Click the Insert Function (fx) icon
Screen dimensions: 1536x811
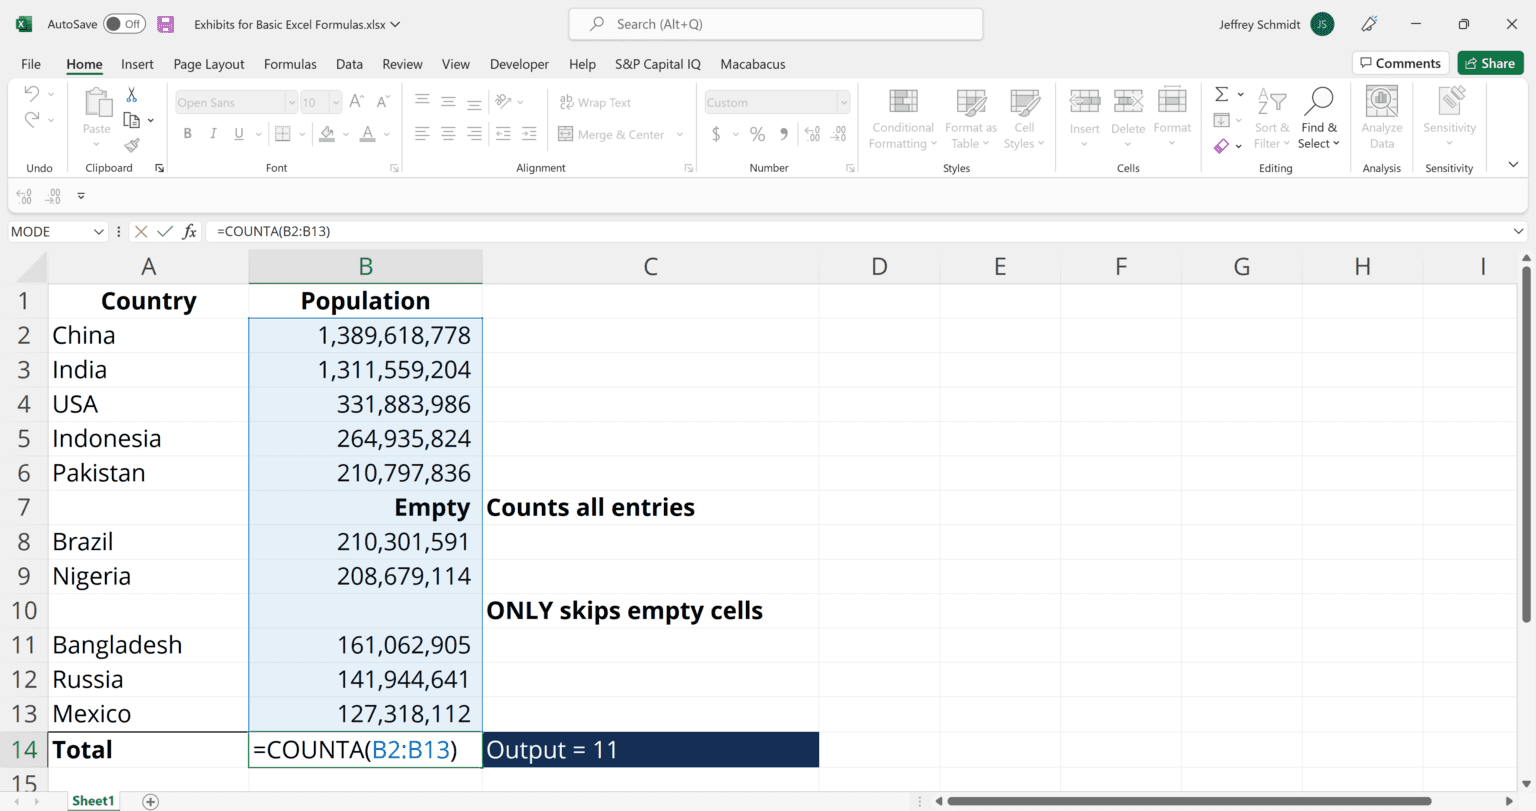tap(189, 231)
